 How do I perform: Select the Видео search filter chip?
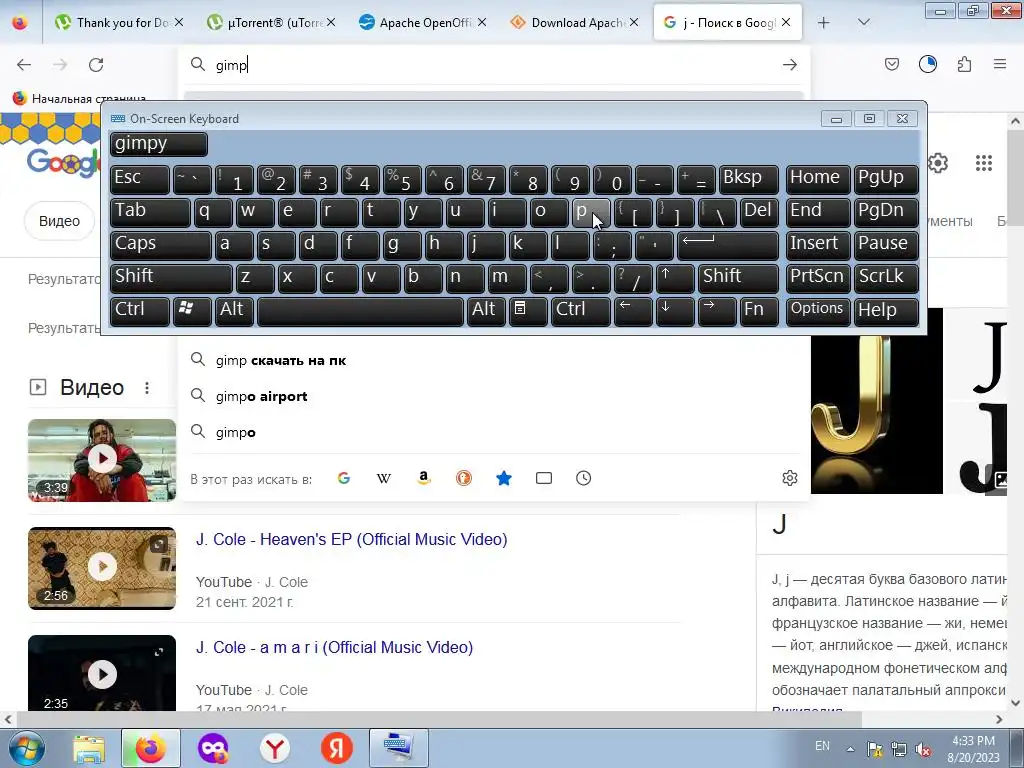(59, 221)
